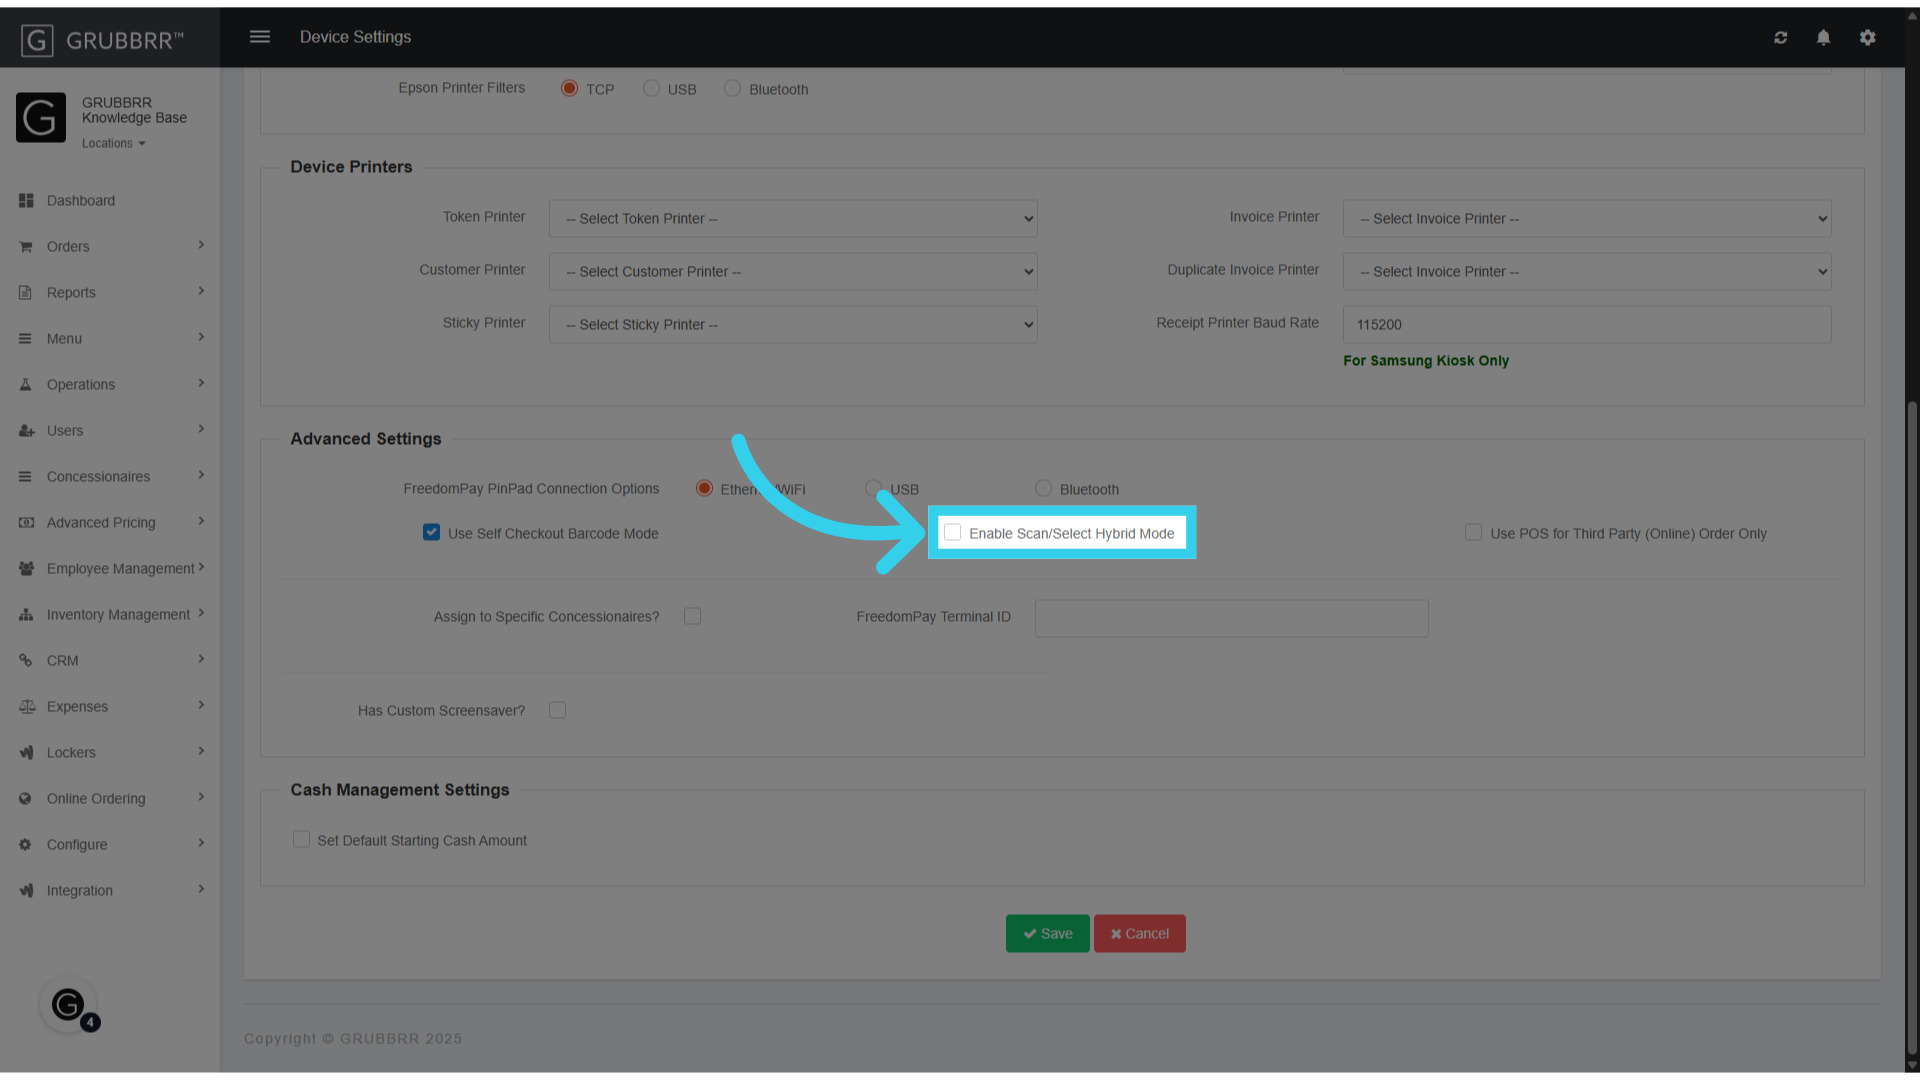Click the refresh icon in the top bar
Screen dimensions: 1920x1080
[x=1781, y=38]
